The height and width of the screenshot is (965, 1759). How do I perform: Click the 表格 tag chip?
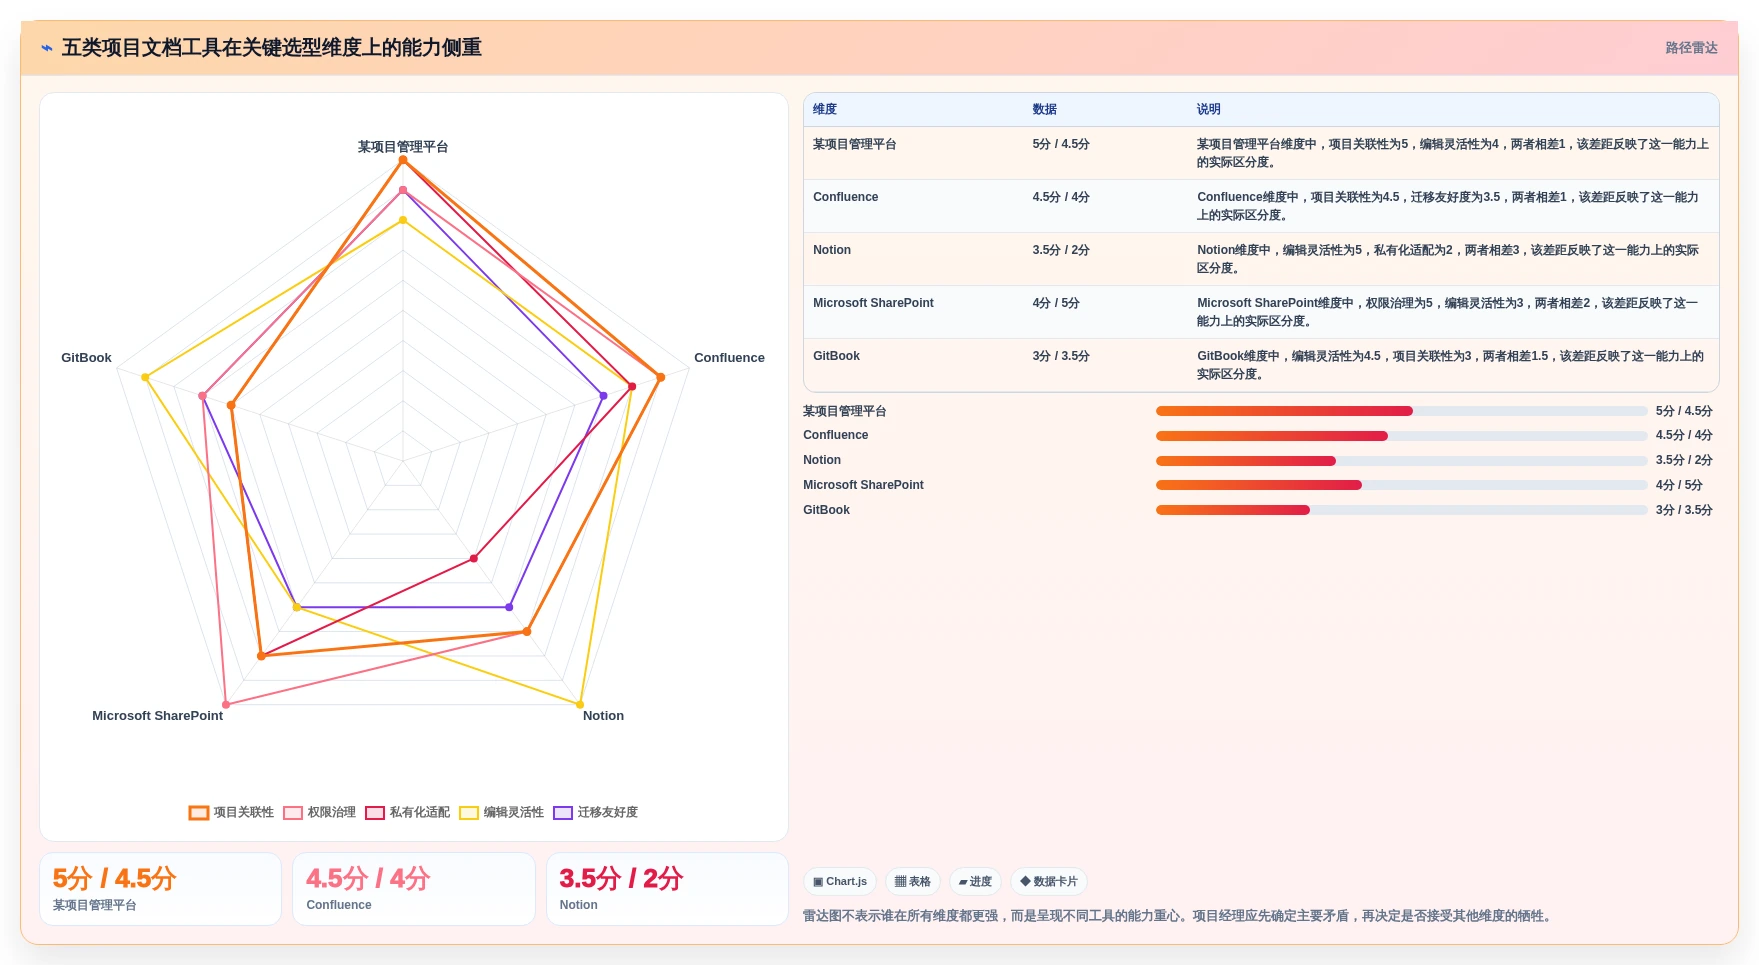[x=912, y=881]
